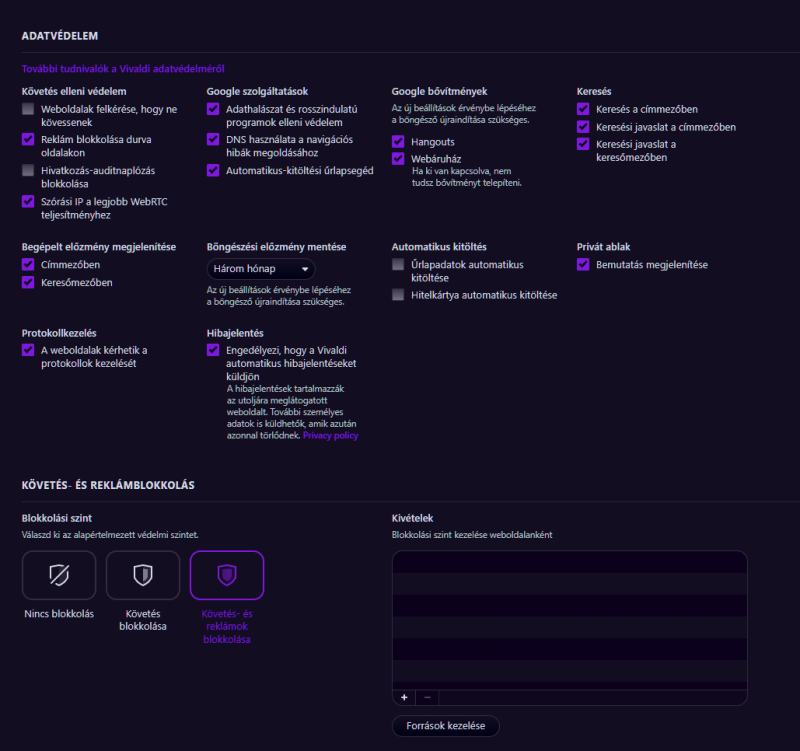Click the 'Blokkolási szint' title

[x=57, y=518]
